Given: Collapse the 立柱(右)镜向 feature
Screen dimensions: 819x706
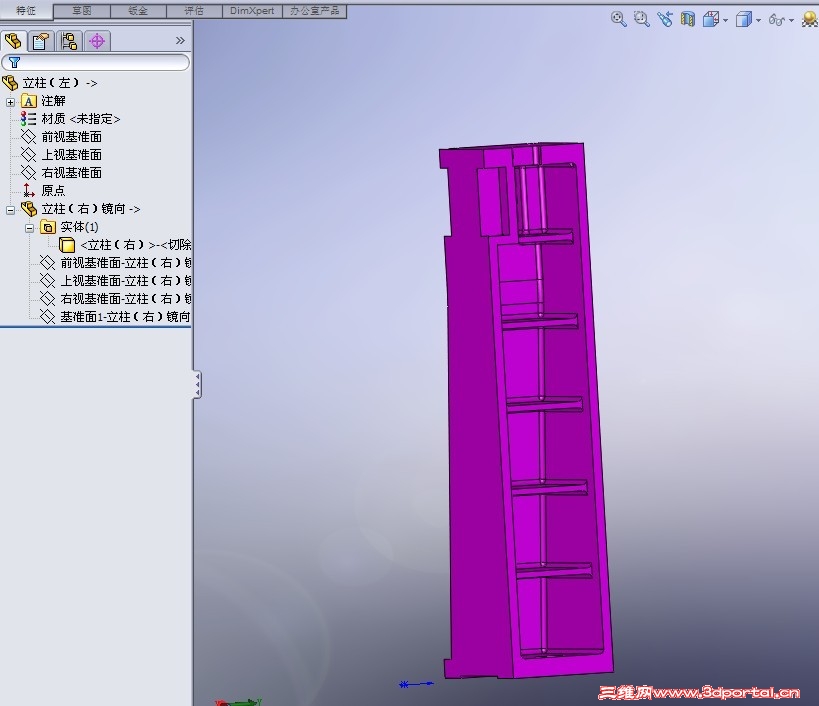Looking at the screenshot, I should click(x=10, y=210).
